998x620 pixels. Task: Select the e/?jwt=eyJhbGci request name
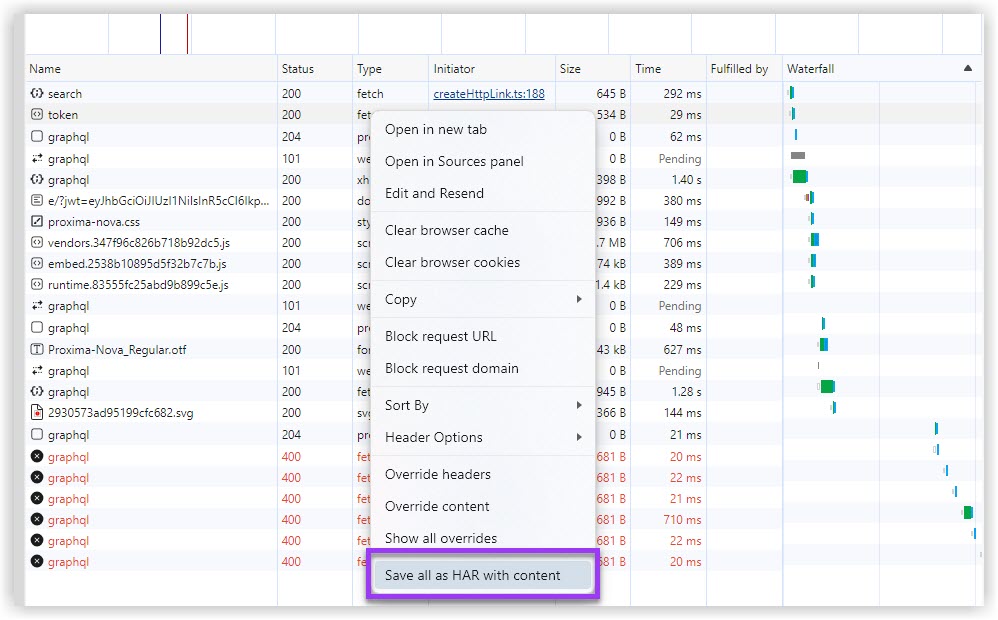158,201
